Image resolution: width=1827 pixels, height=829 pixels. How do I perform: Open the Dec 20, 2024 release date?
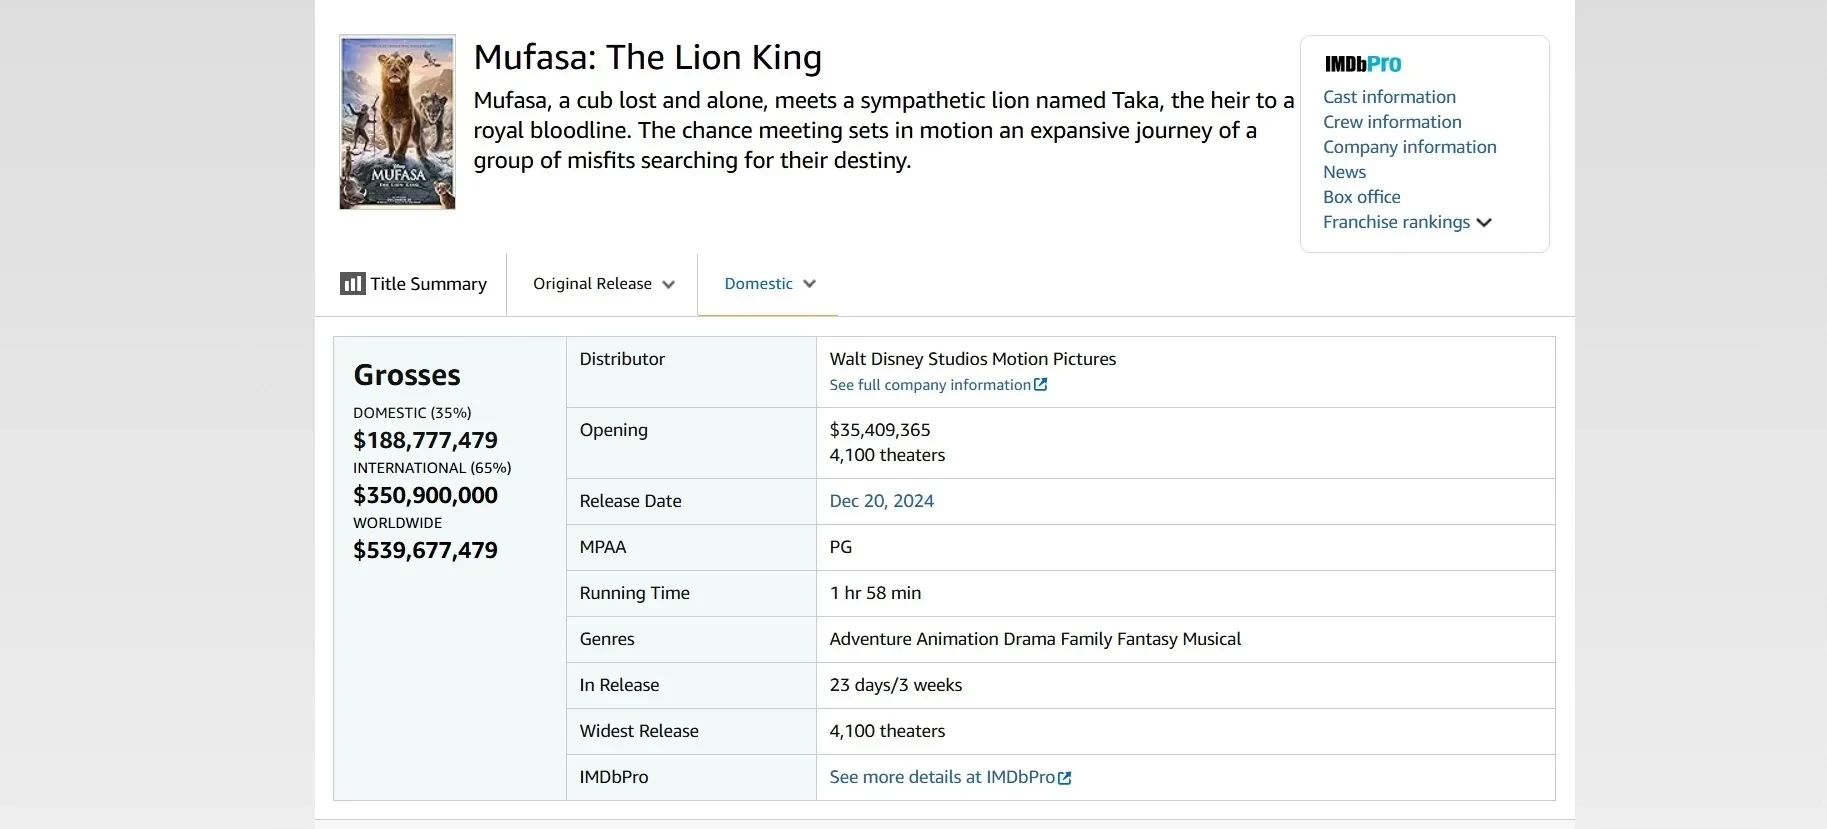point(881,501)
